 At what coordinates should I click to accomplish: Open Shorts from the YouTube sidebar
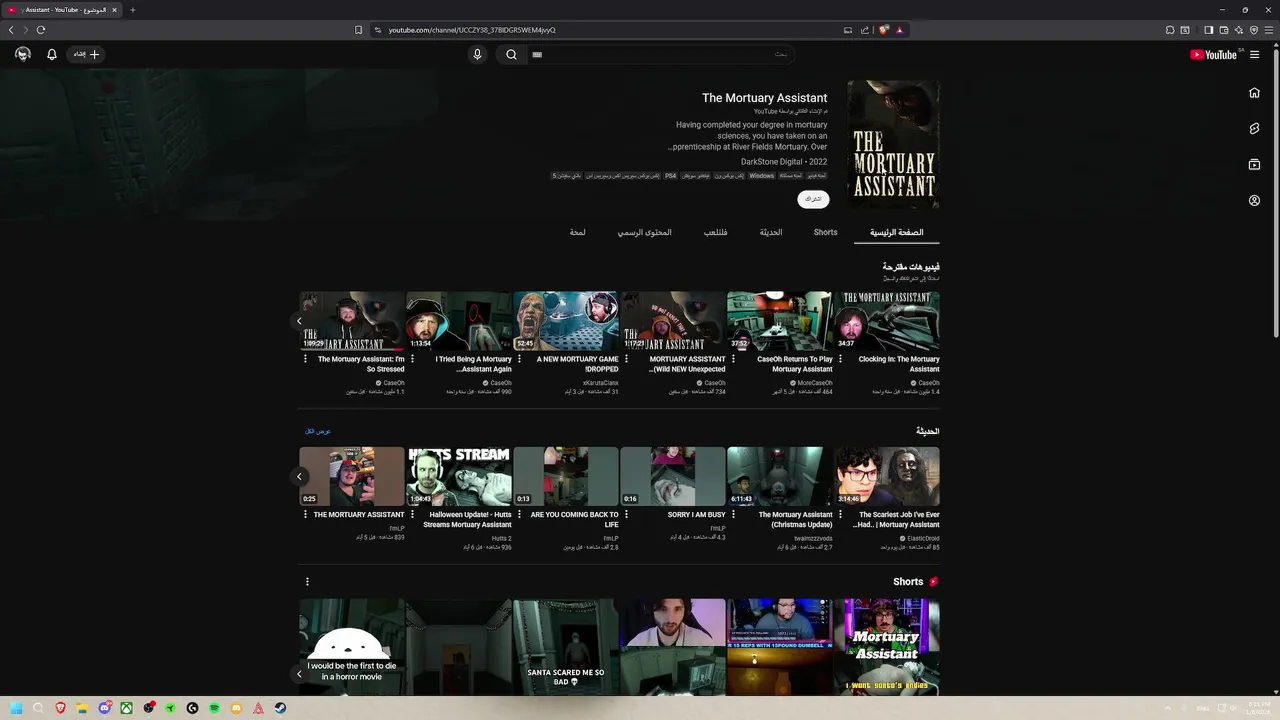(x=1254, y=129)
